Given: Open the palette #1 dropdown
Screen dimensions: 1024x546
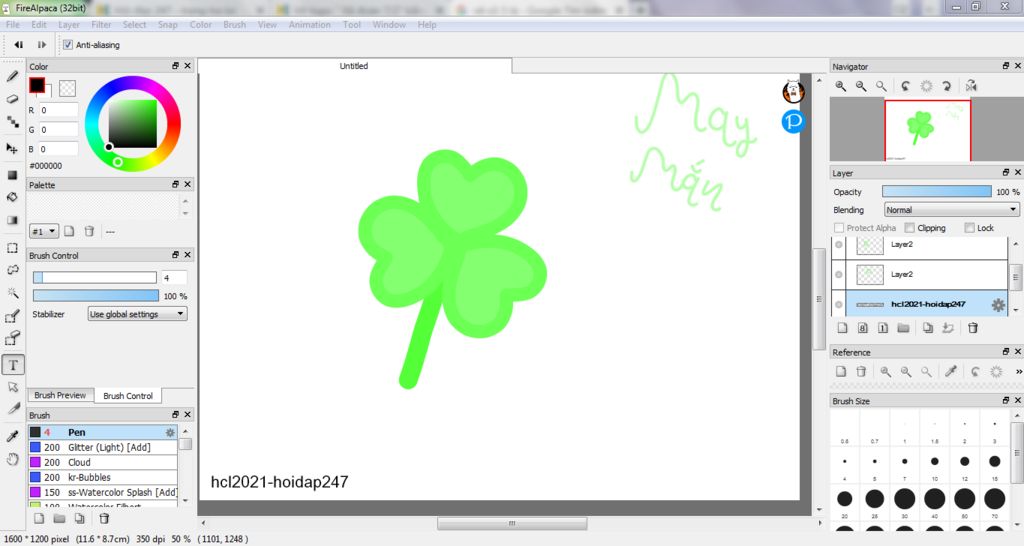Looking at the screenshot, I should tap(44, 231).
